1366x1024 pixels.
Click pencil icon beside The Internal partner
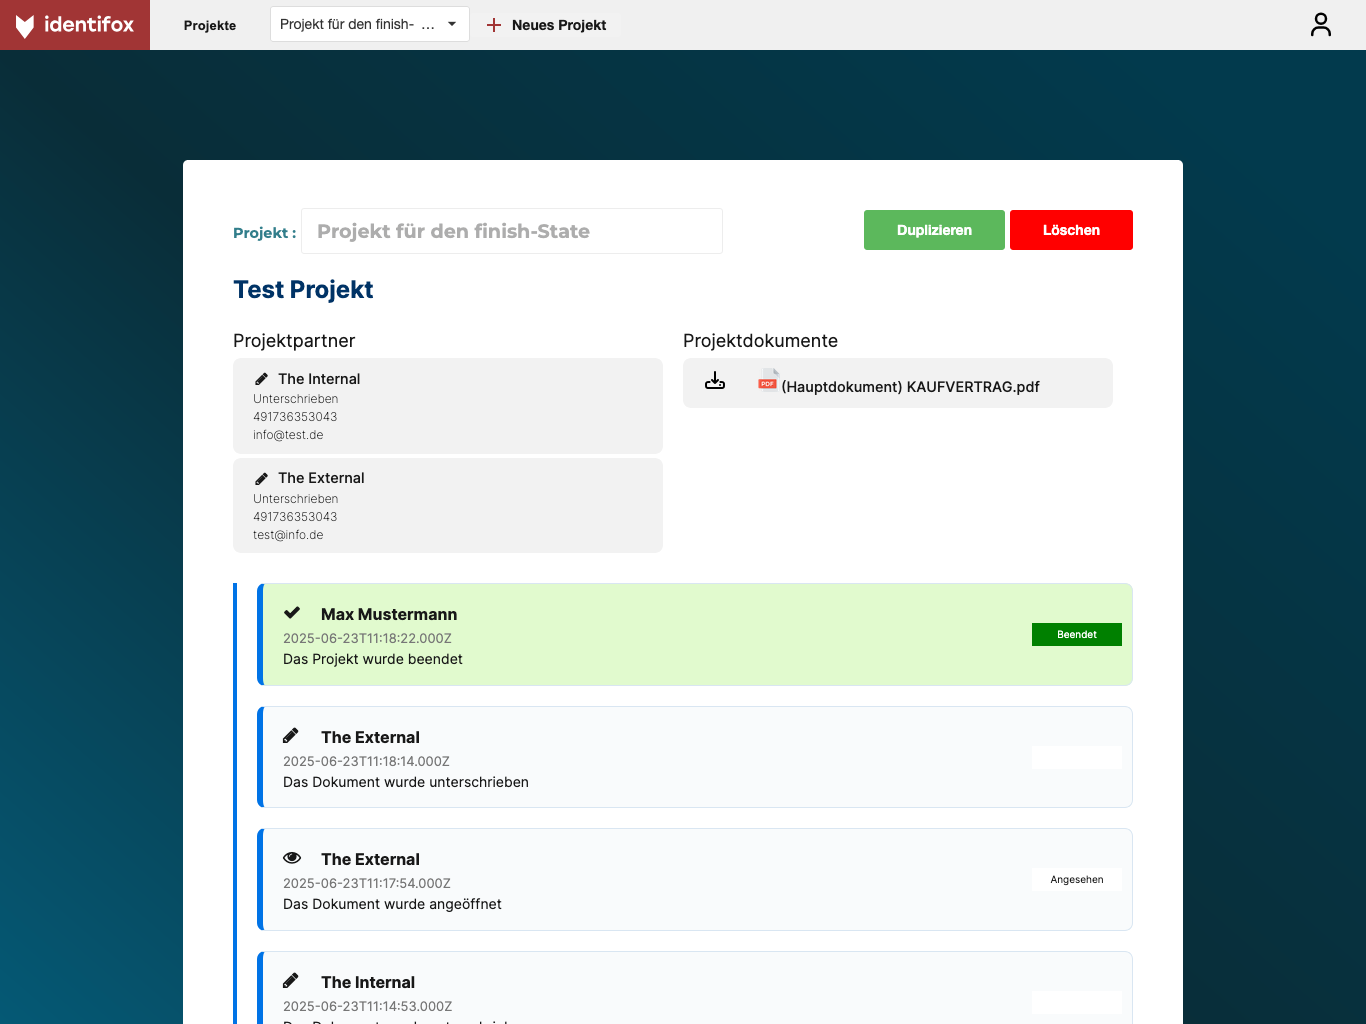point(261,379)
